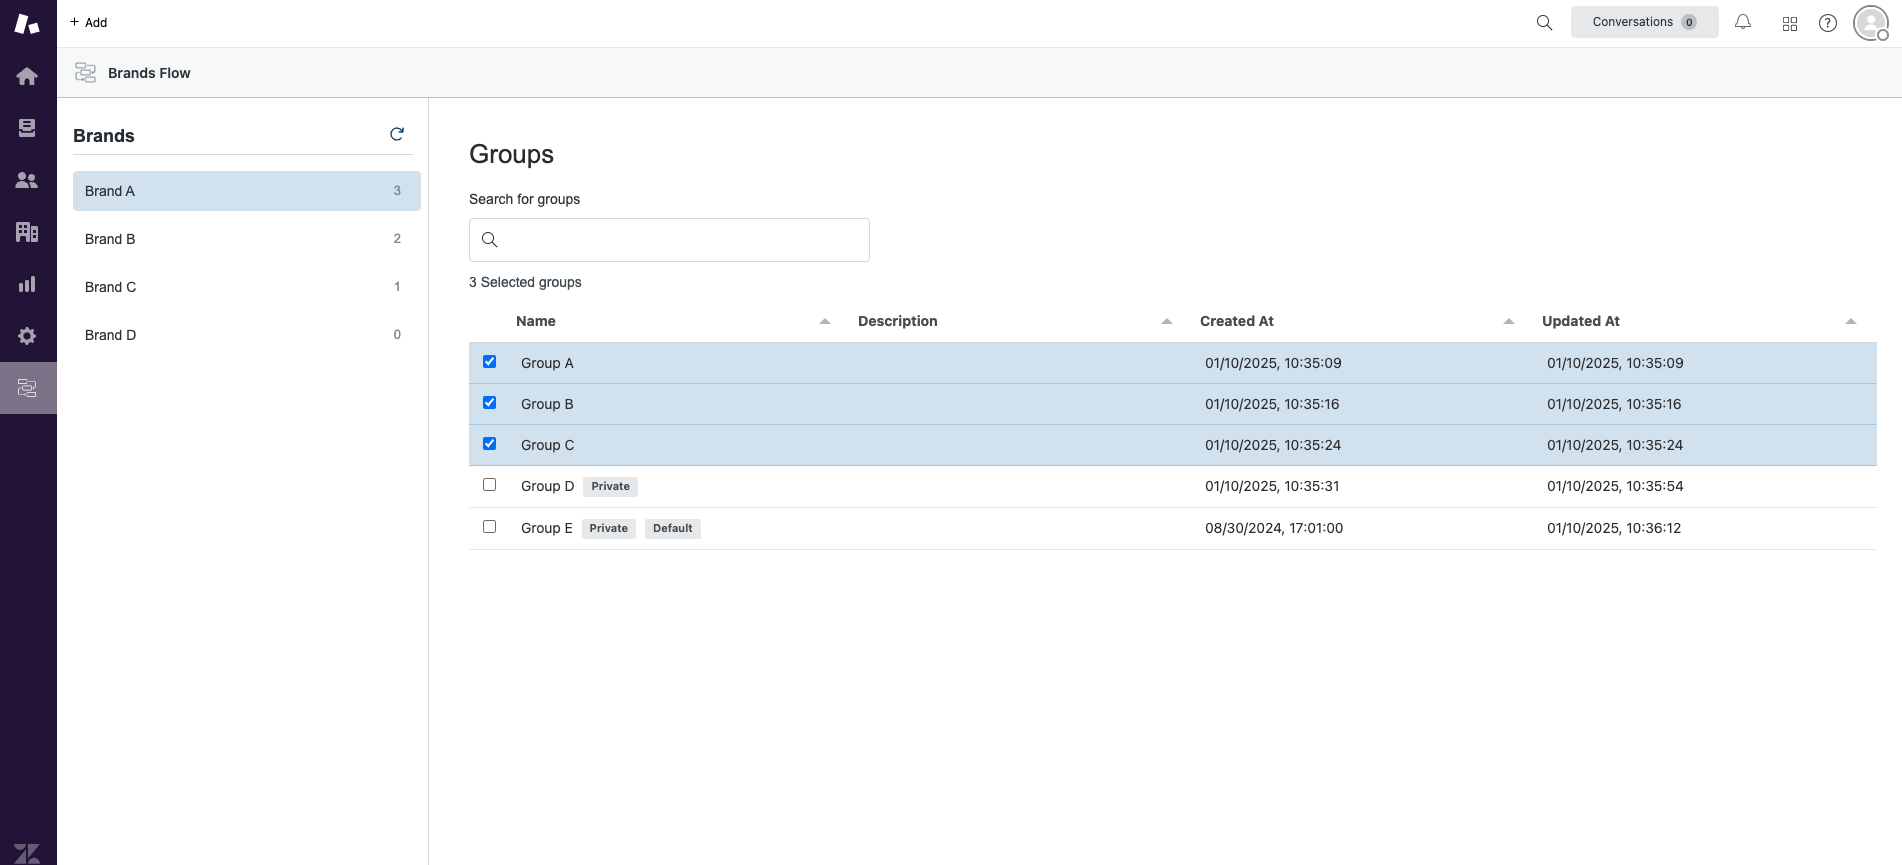Uncheck the Group A checkbox
The width and height of the screenshot is (1902, 865).
[489, 362]
